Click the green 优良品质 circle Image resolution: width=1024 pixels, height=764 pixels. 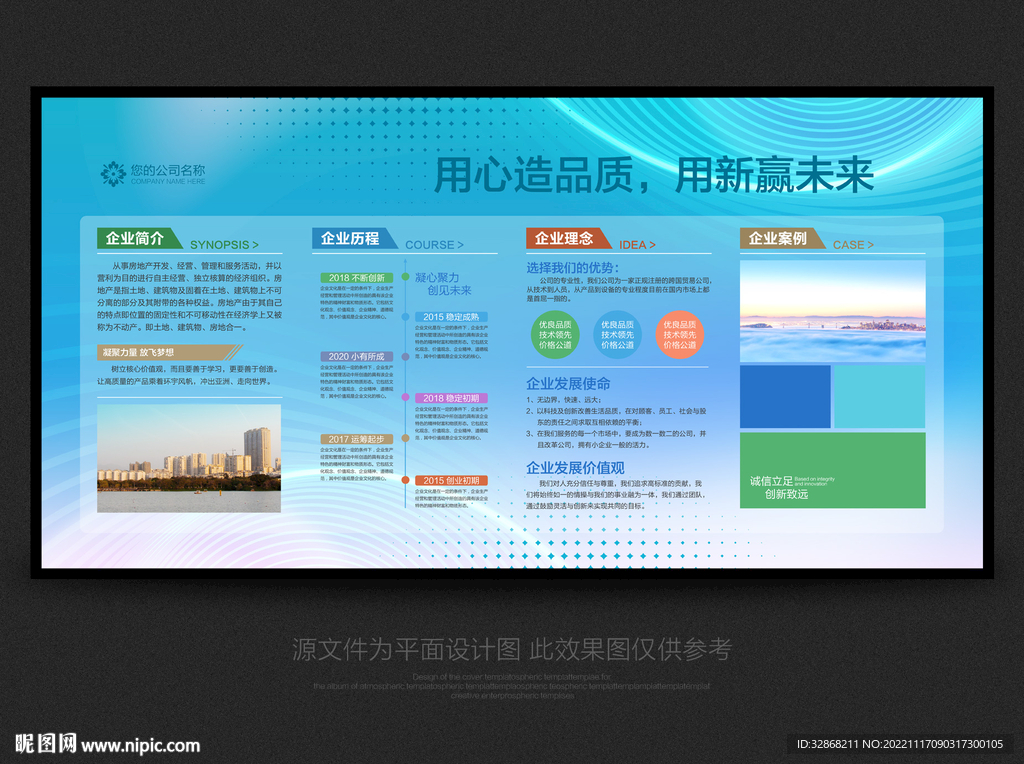point(555,334)
